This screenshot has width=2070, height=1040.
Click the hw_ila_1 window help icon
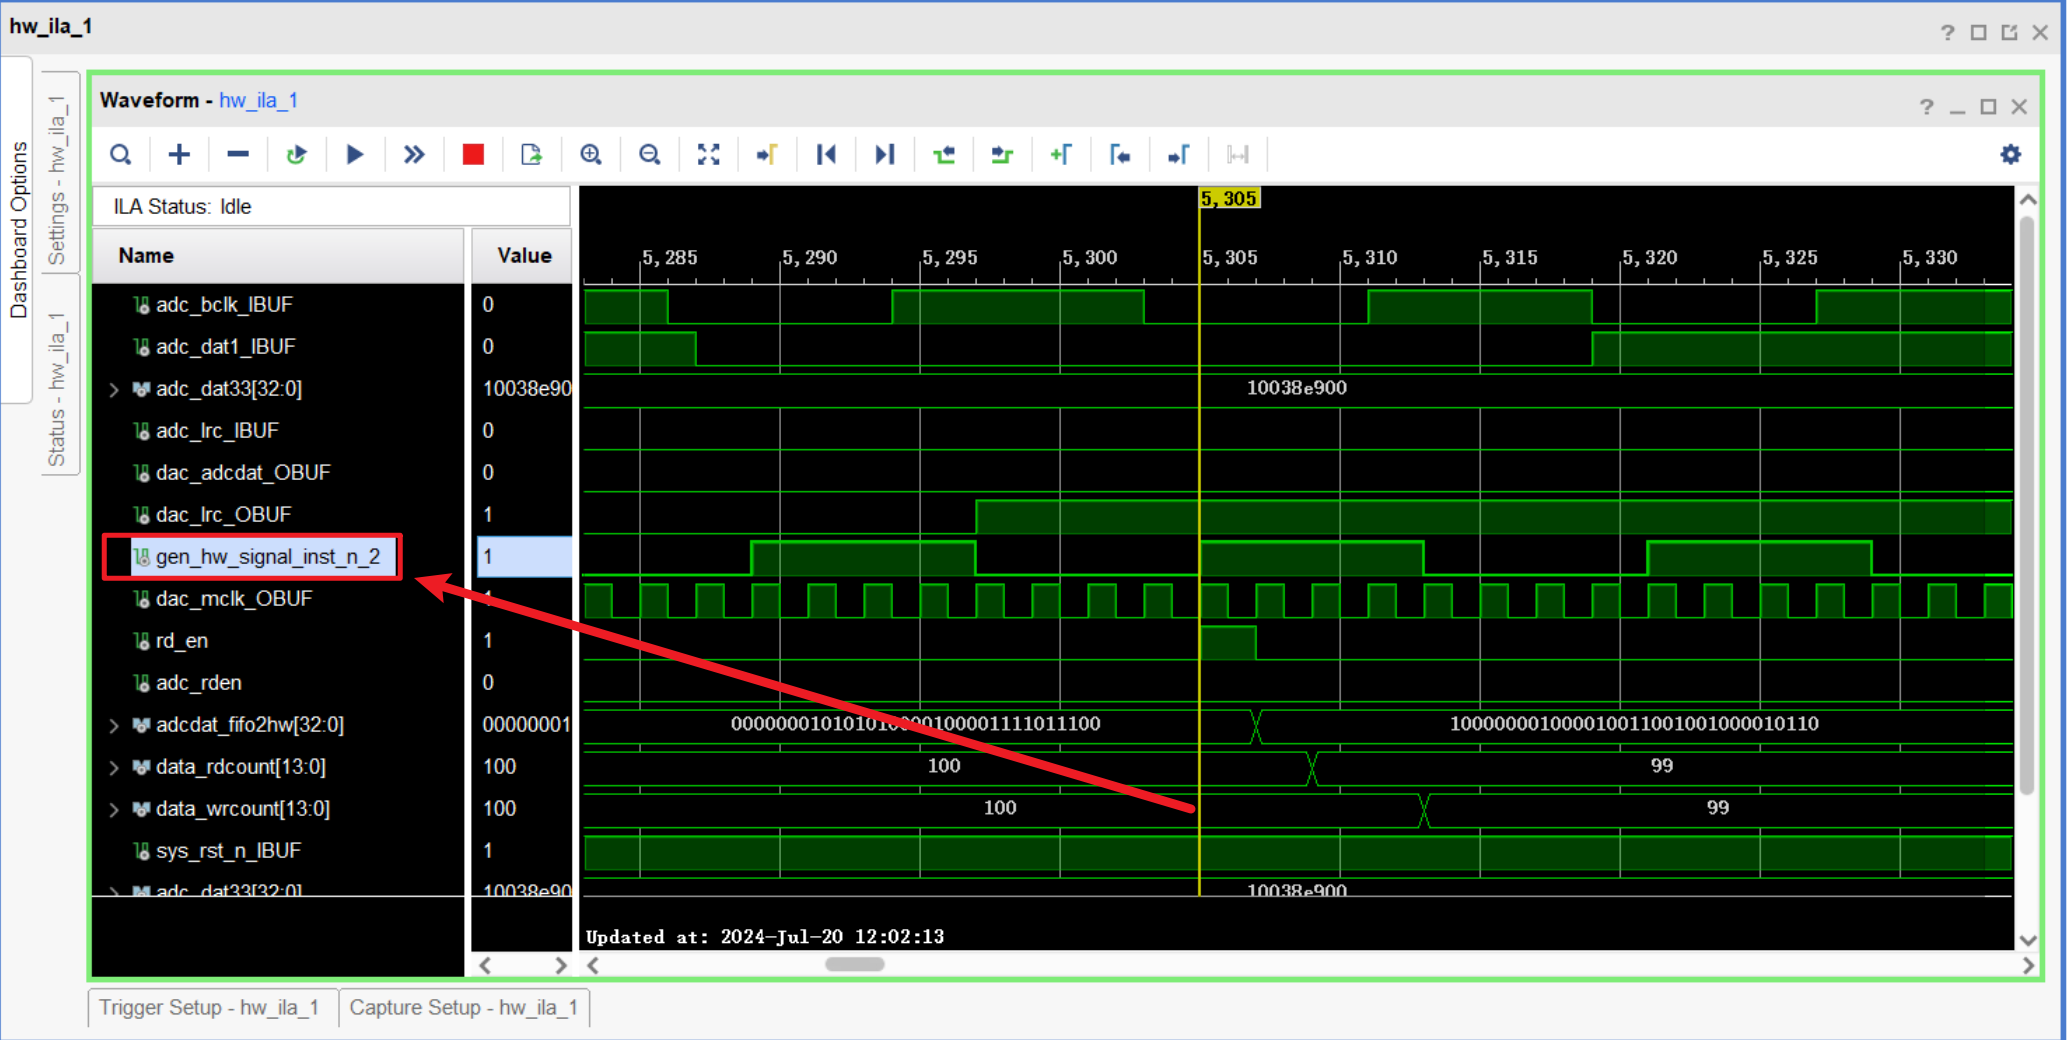[x=1948, y=33]
